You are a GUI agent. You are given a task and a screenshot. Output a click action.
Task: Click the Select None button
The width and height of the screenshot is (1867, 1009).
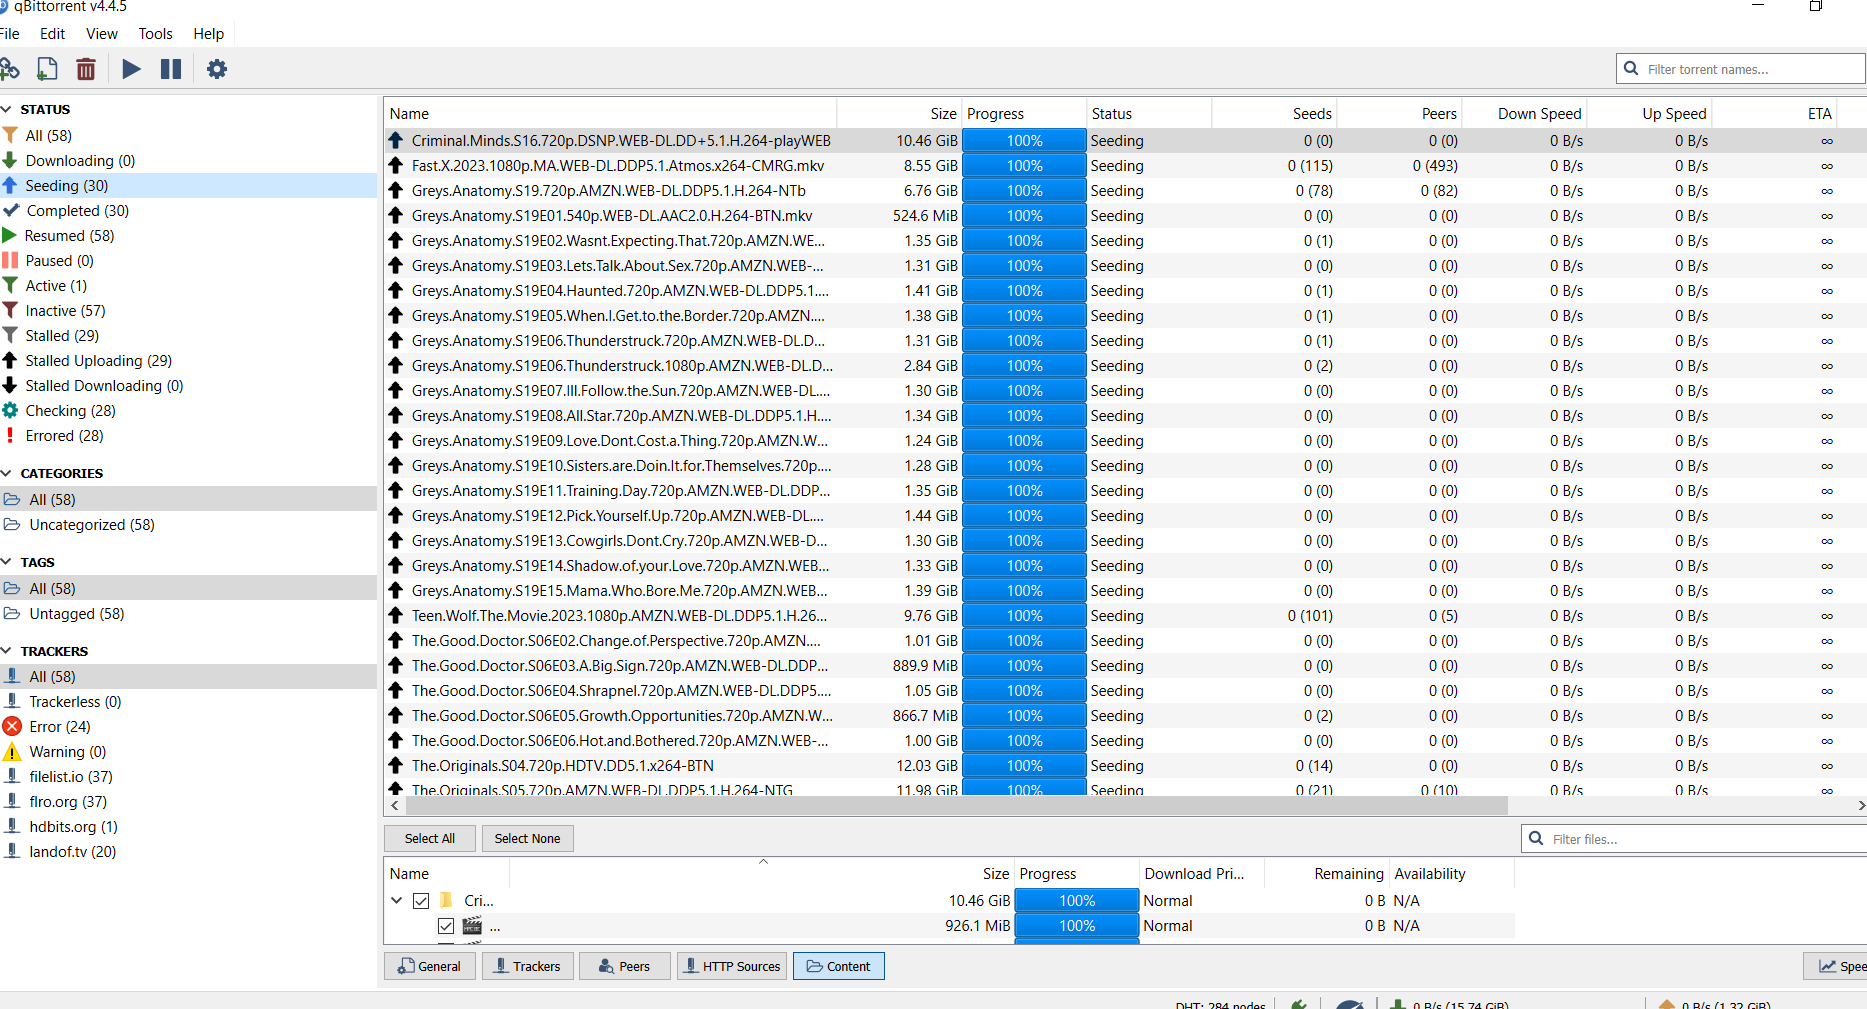tap(527, 838)
